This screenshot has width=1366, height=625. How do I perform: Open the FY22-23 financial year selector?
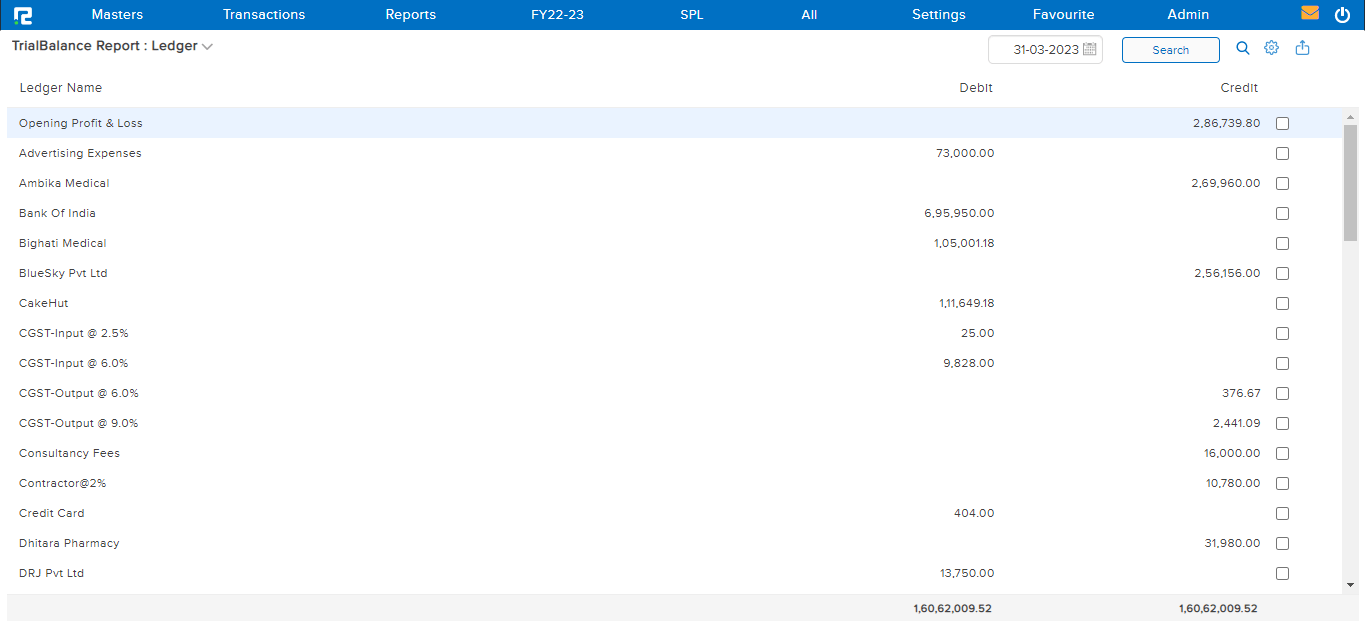[x=557, y=15]
